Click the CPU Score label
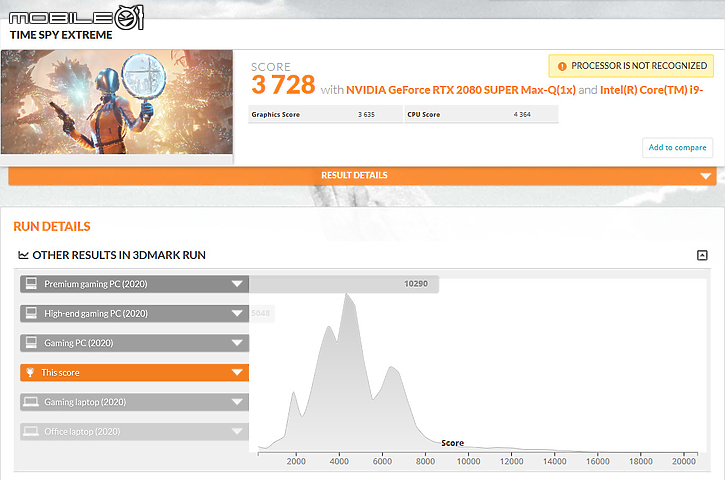Viewport: 725px width, 480px height. click(x=424, y=115)
